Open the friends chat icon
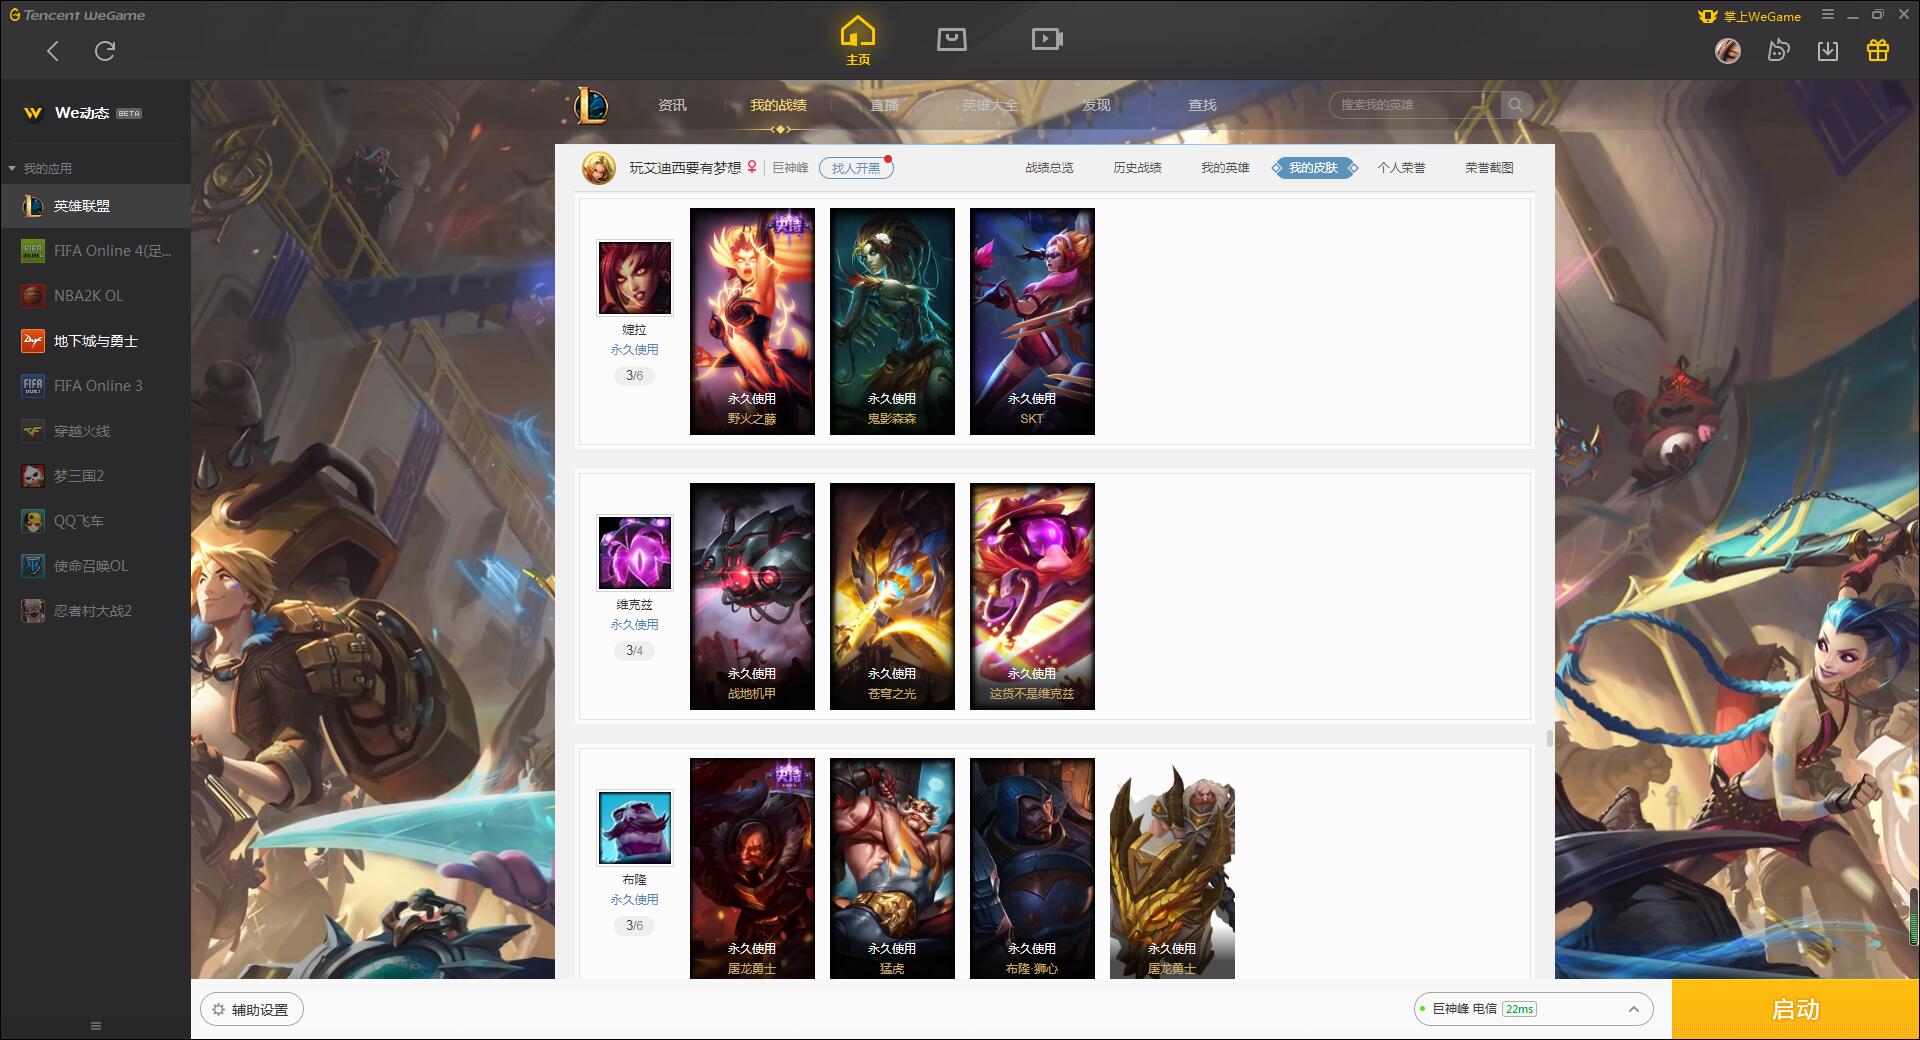1920x1040 pixels. (1778, 50)
